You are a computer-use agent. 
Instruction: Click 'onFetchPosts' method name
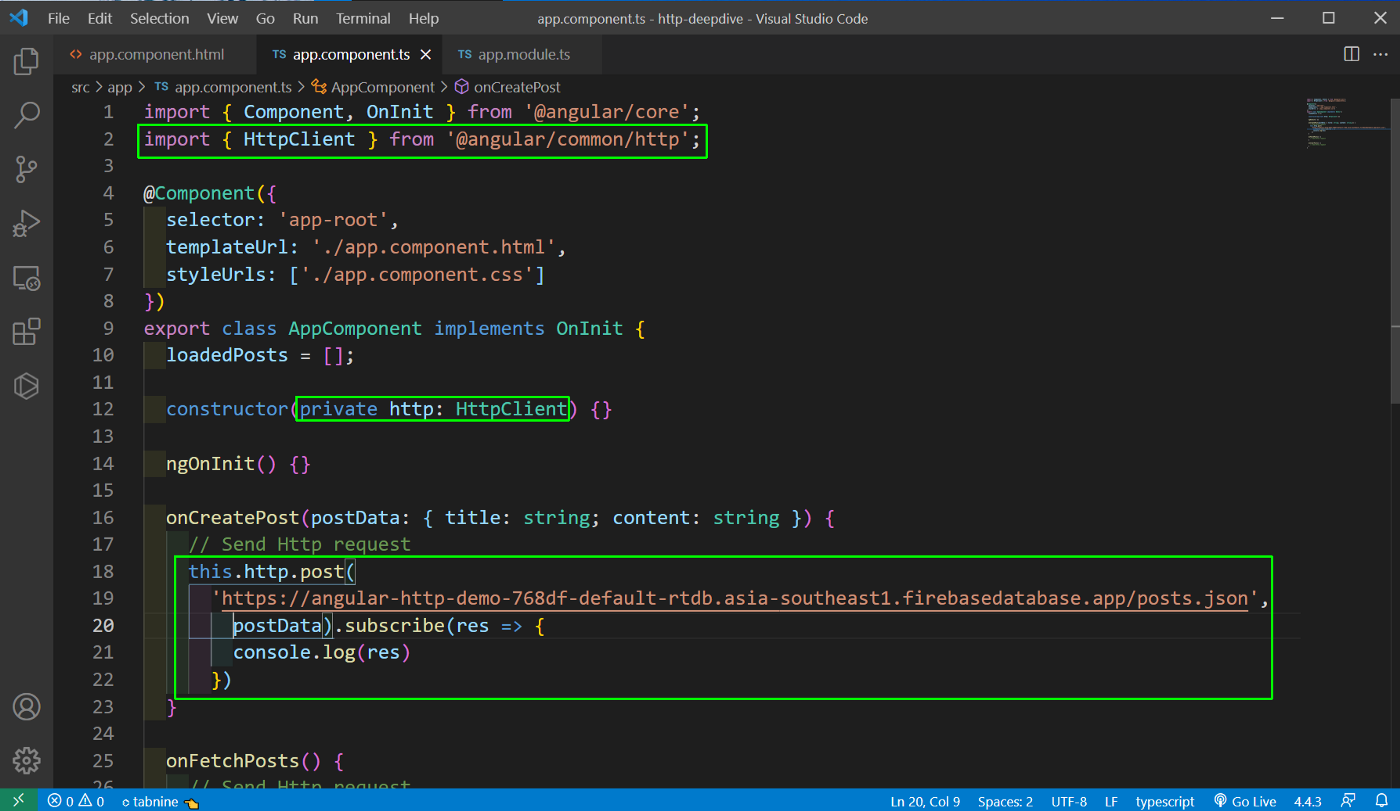pos(233,761)
